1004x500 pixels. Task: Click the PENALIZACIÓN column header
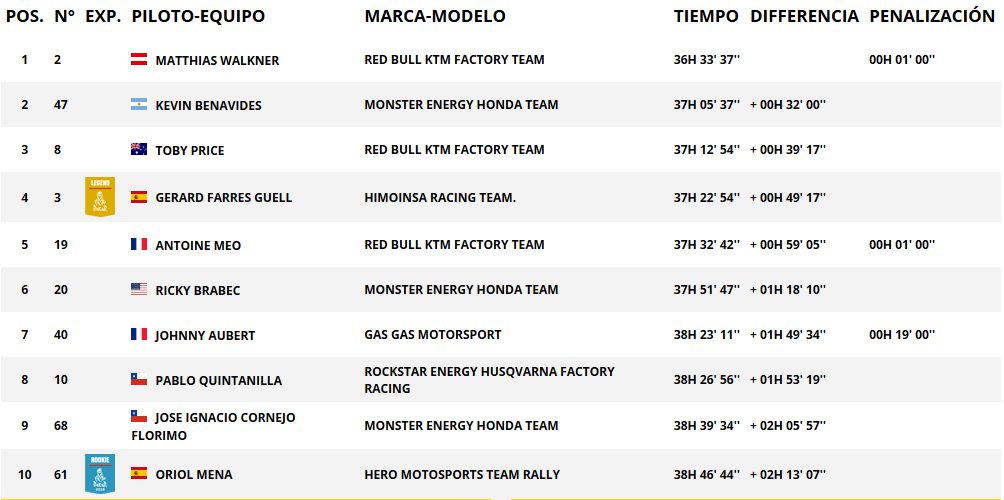click(x=932, y=16)
